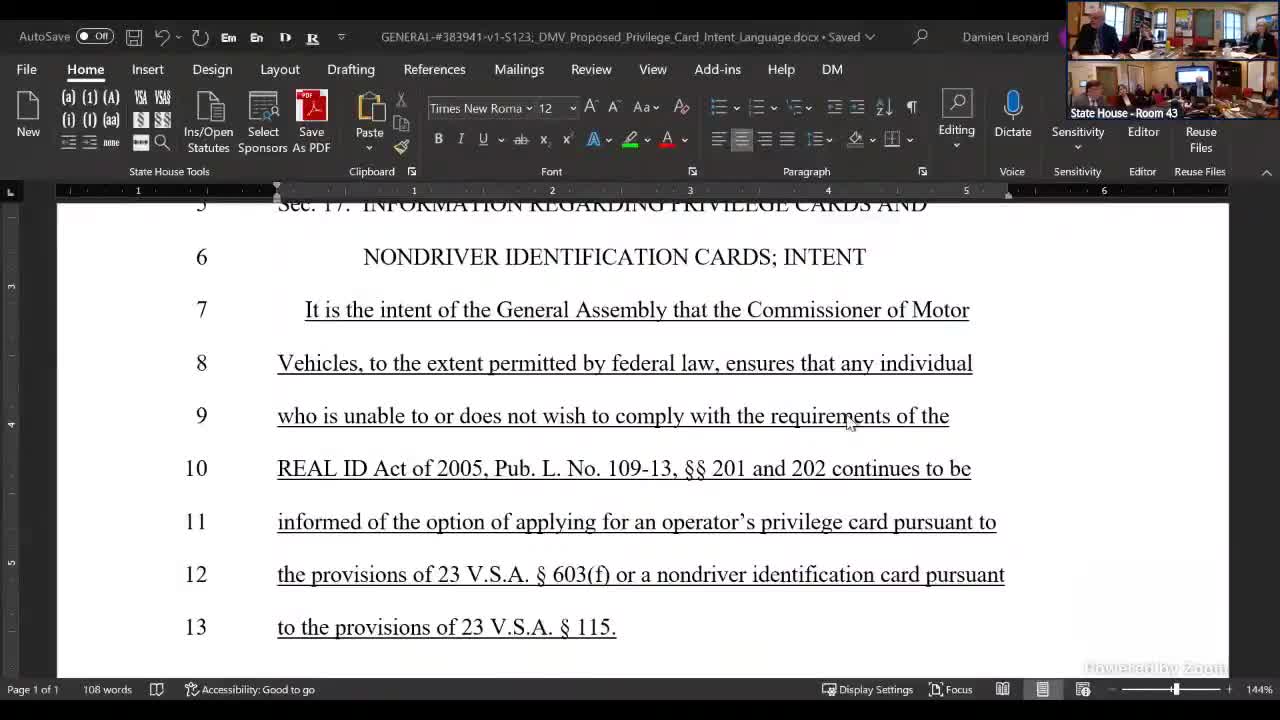Click the title bar search magnifier
The height and width of the screenshot is (720, 1280).
pyautogui.click(x=921, y=37)
